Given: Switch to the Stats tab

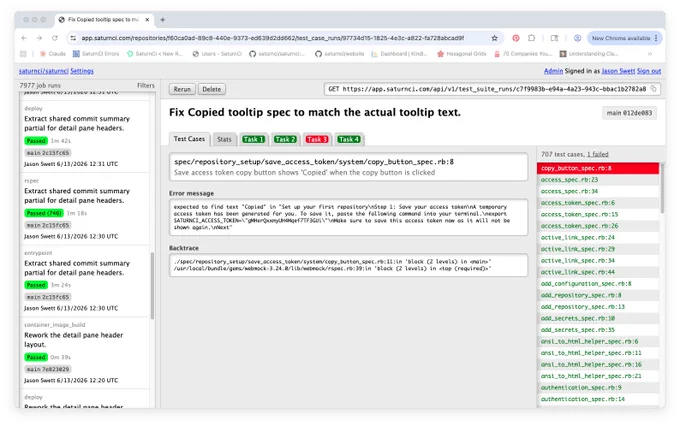Looking at the screenshot, I should pyautogui.click(x=224, y=139).
